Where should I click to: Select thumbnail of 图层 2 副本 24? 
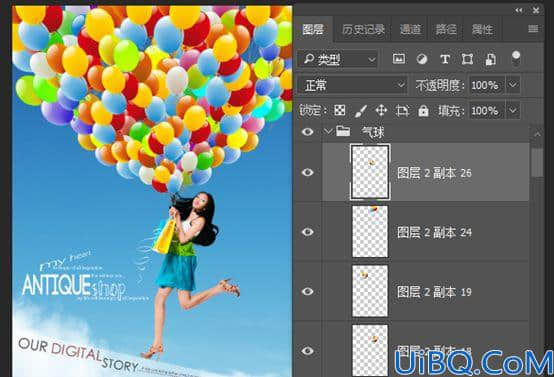coord(370,231)
